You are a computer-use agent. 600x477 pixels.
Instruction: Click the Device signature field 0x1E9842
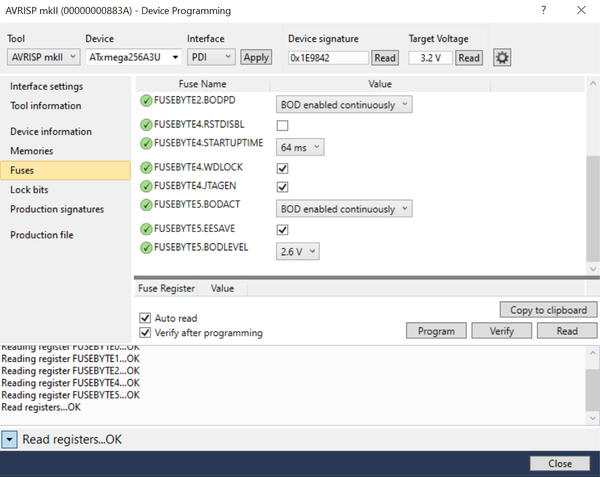[x=328, y=58]
